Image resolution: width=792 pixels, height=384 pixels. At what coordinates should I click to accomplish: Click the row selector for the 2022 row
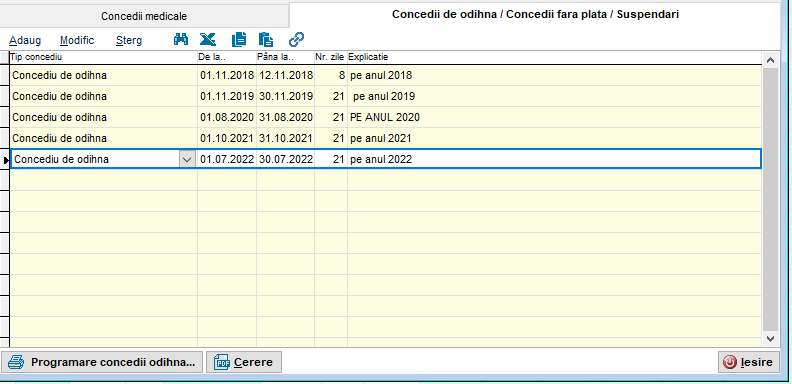pyautogui.click(x=5, y=160)
